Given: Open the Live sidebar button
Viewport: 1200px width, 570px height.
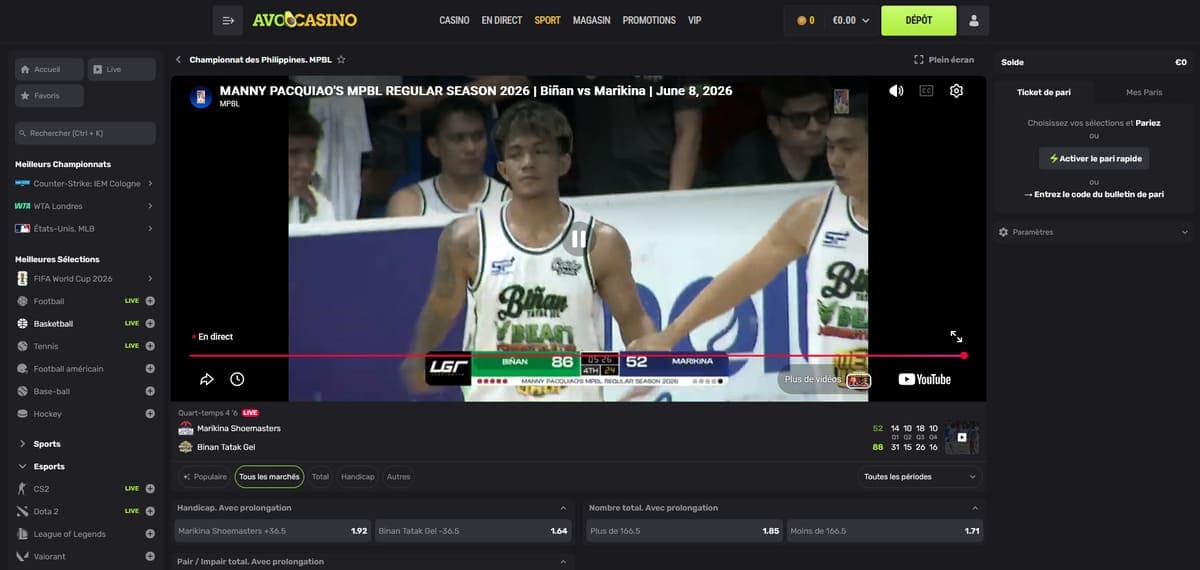Looking at the screenshot, I should point(121,69).
